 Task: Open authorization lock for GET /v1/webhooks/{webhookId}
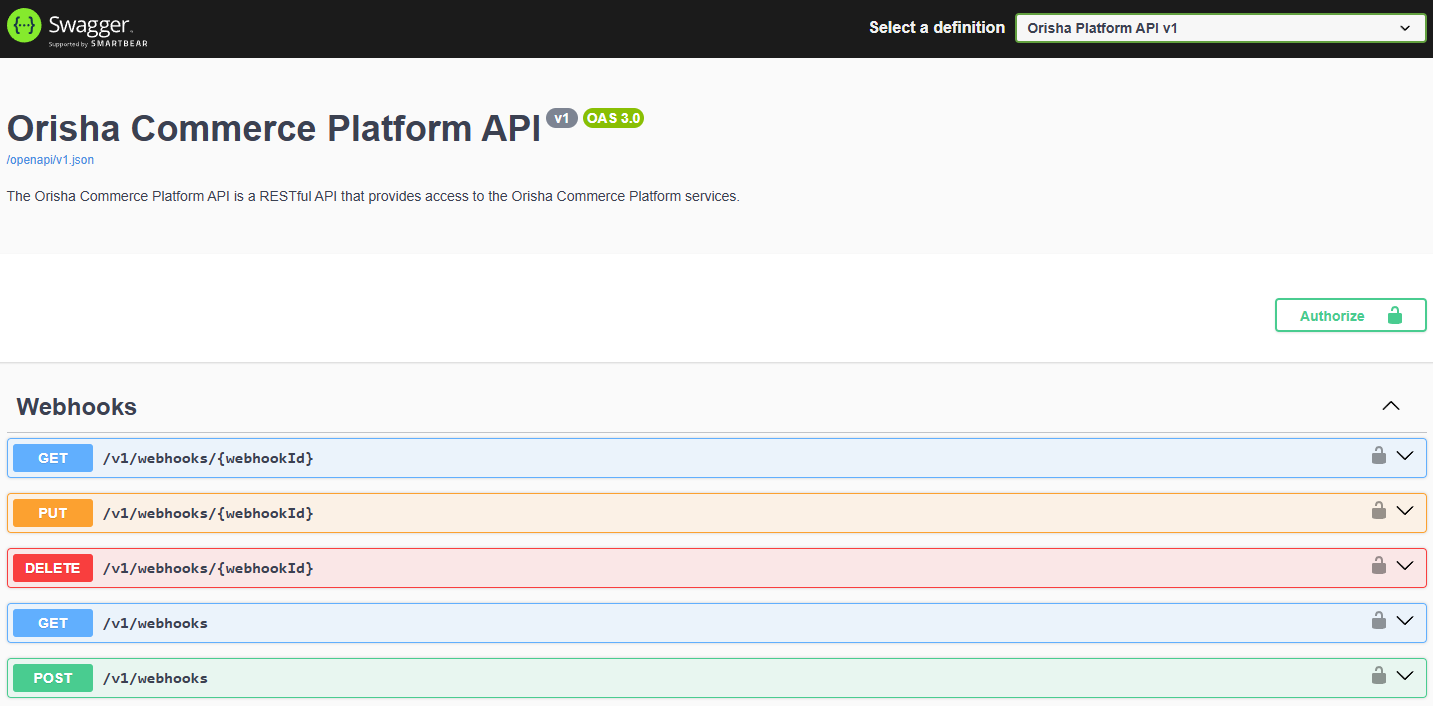[1379, 455]
